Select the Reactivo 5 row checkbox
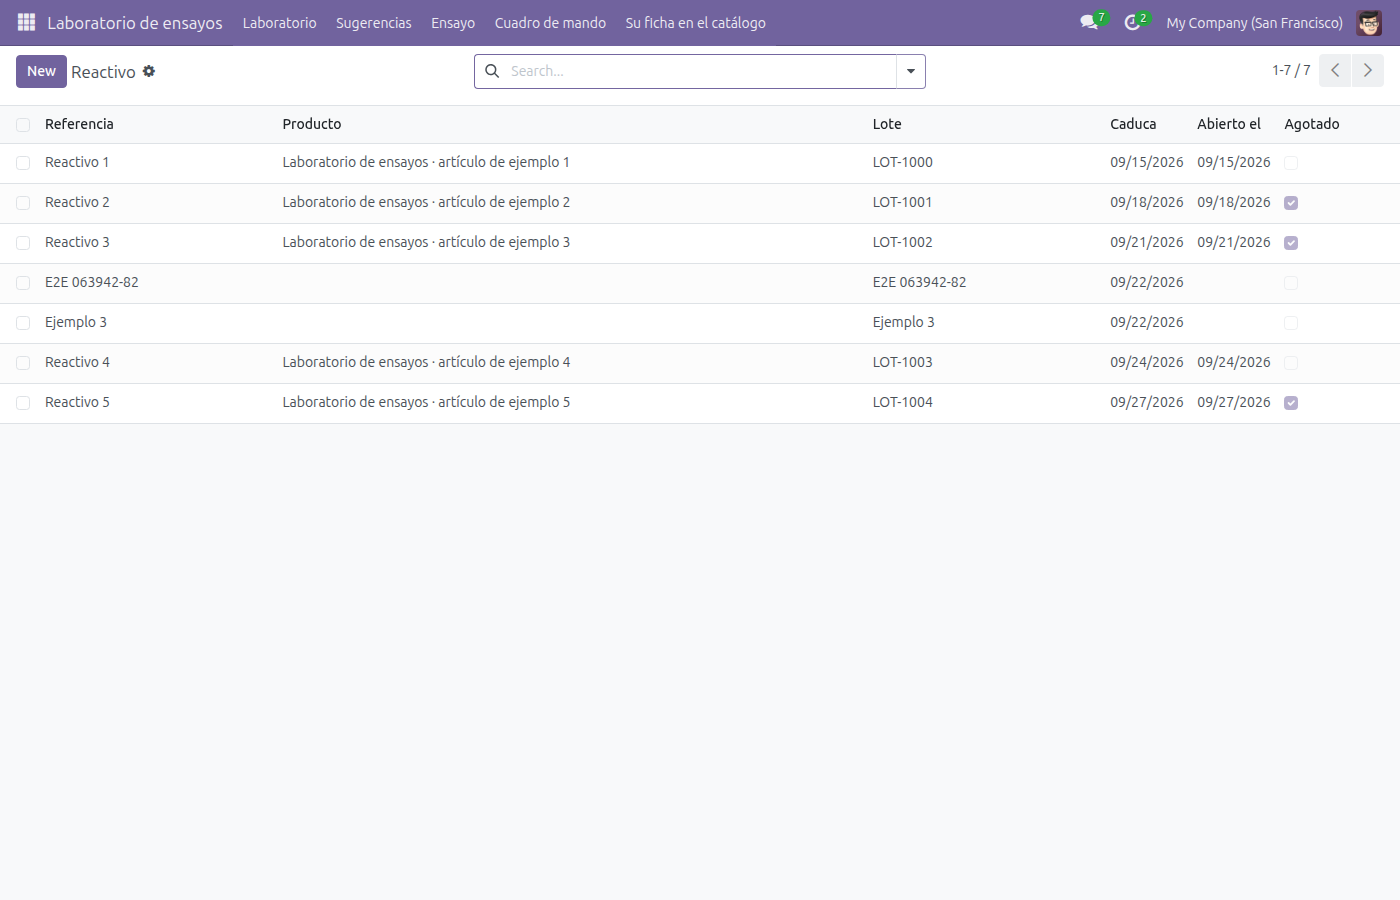The width and height of the screenshot is (1400, 900). click(x=23, y=403)
